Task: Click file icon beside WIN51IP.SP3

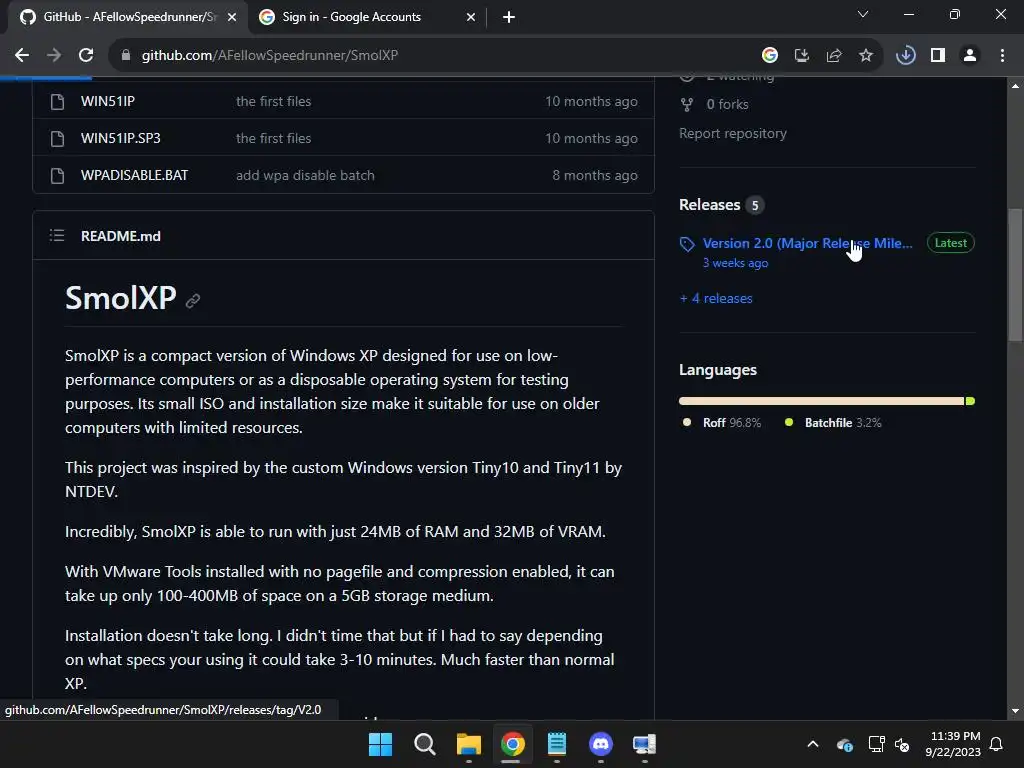Action: 57,139
